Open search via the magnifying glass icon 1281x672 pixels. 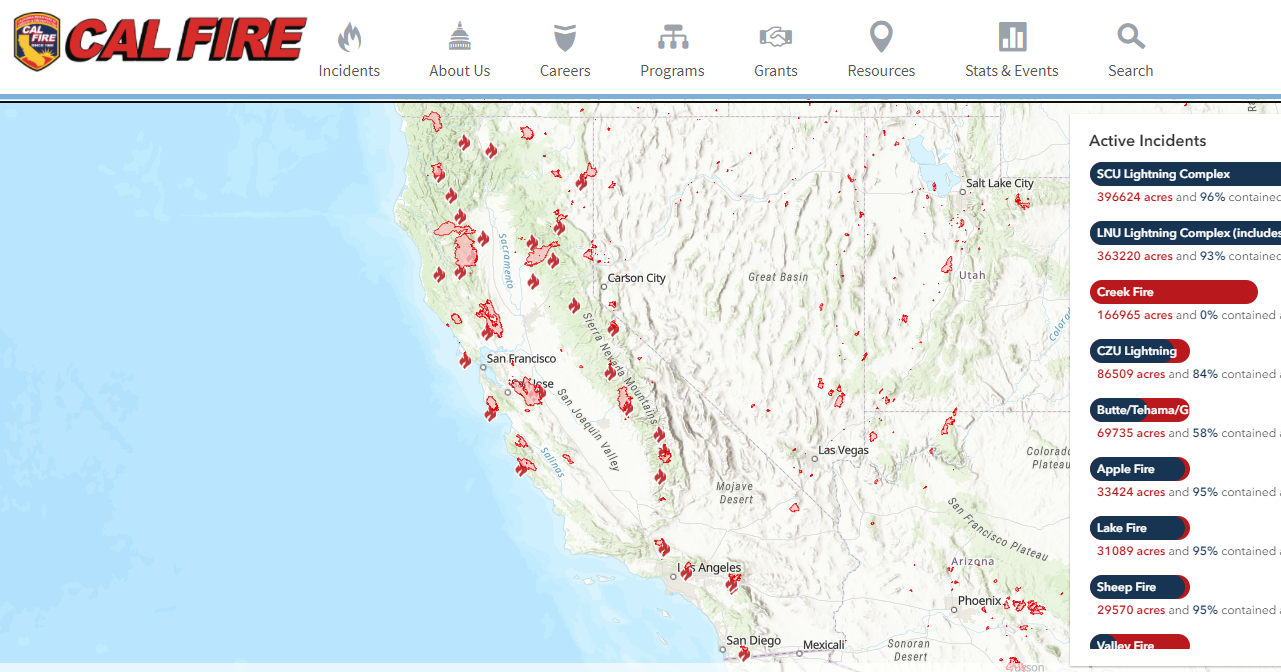(x=1130, y=34)
